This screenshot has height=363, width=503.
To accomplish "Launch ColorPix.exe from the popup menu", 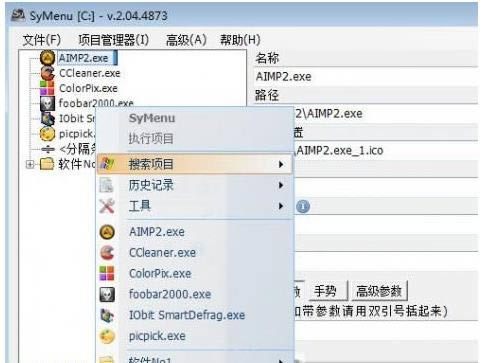I will (194, 273).
